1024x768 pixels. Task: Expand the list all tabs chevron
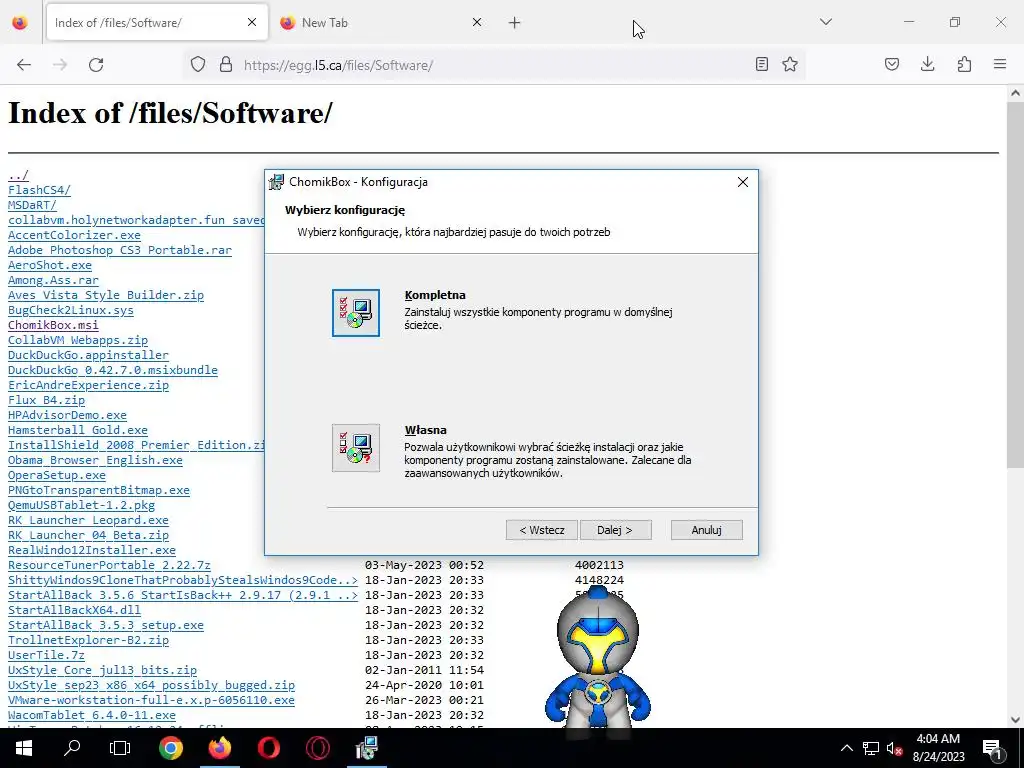click(826, 22)
